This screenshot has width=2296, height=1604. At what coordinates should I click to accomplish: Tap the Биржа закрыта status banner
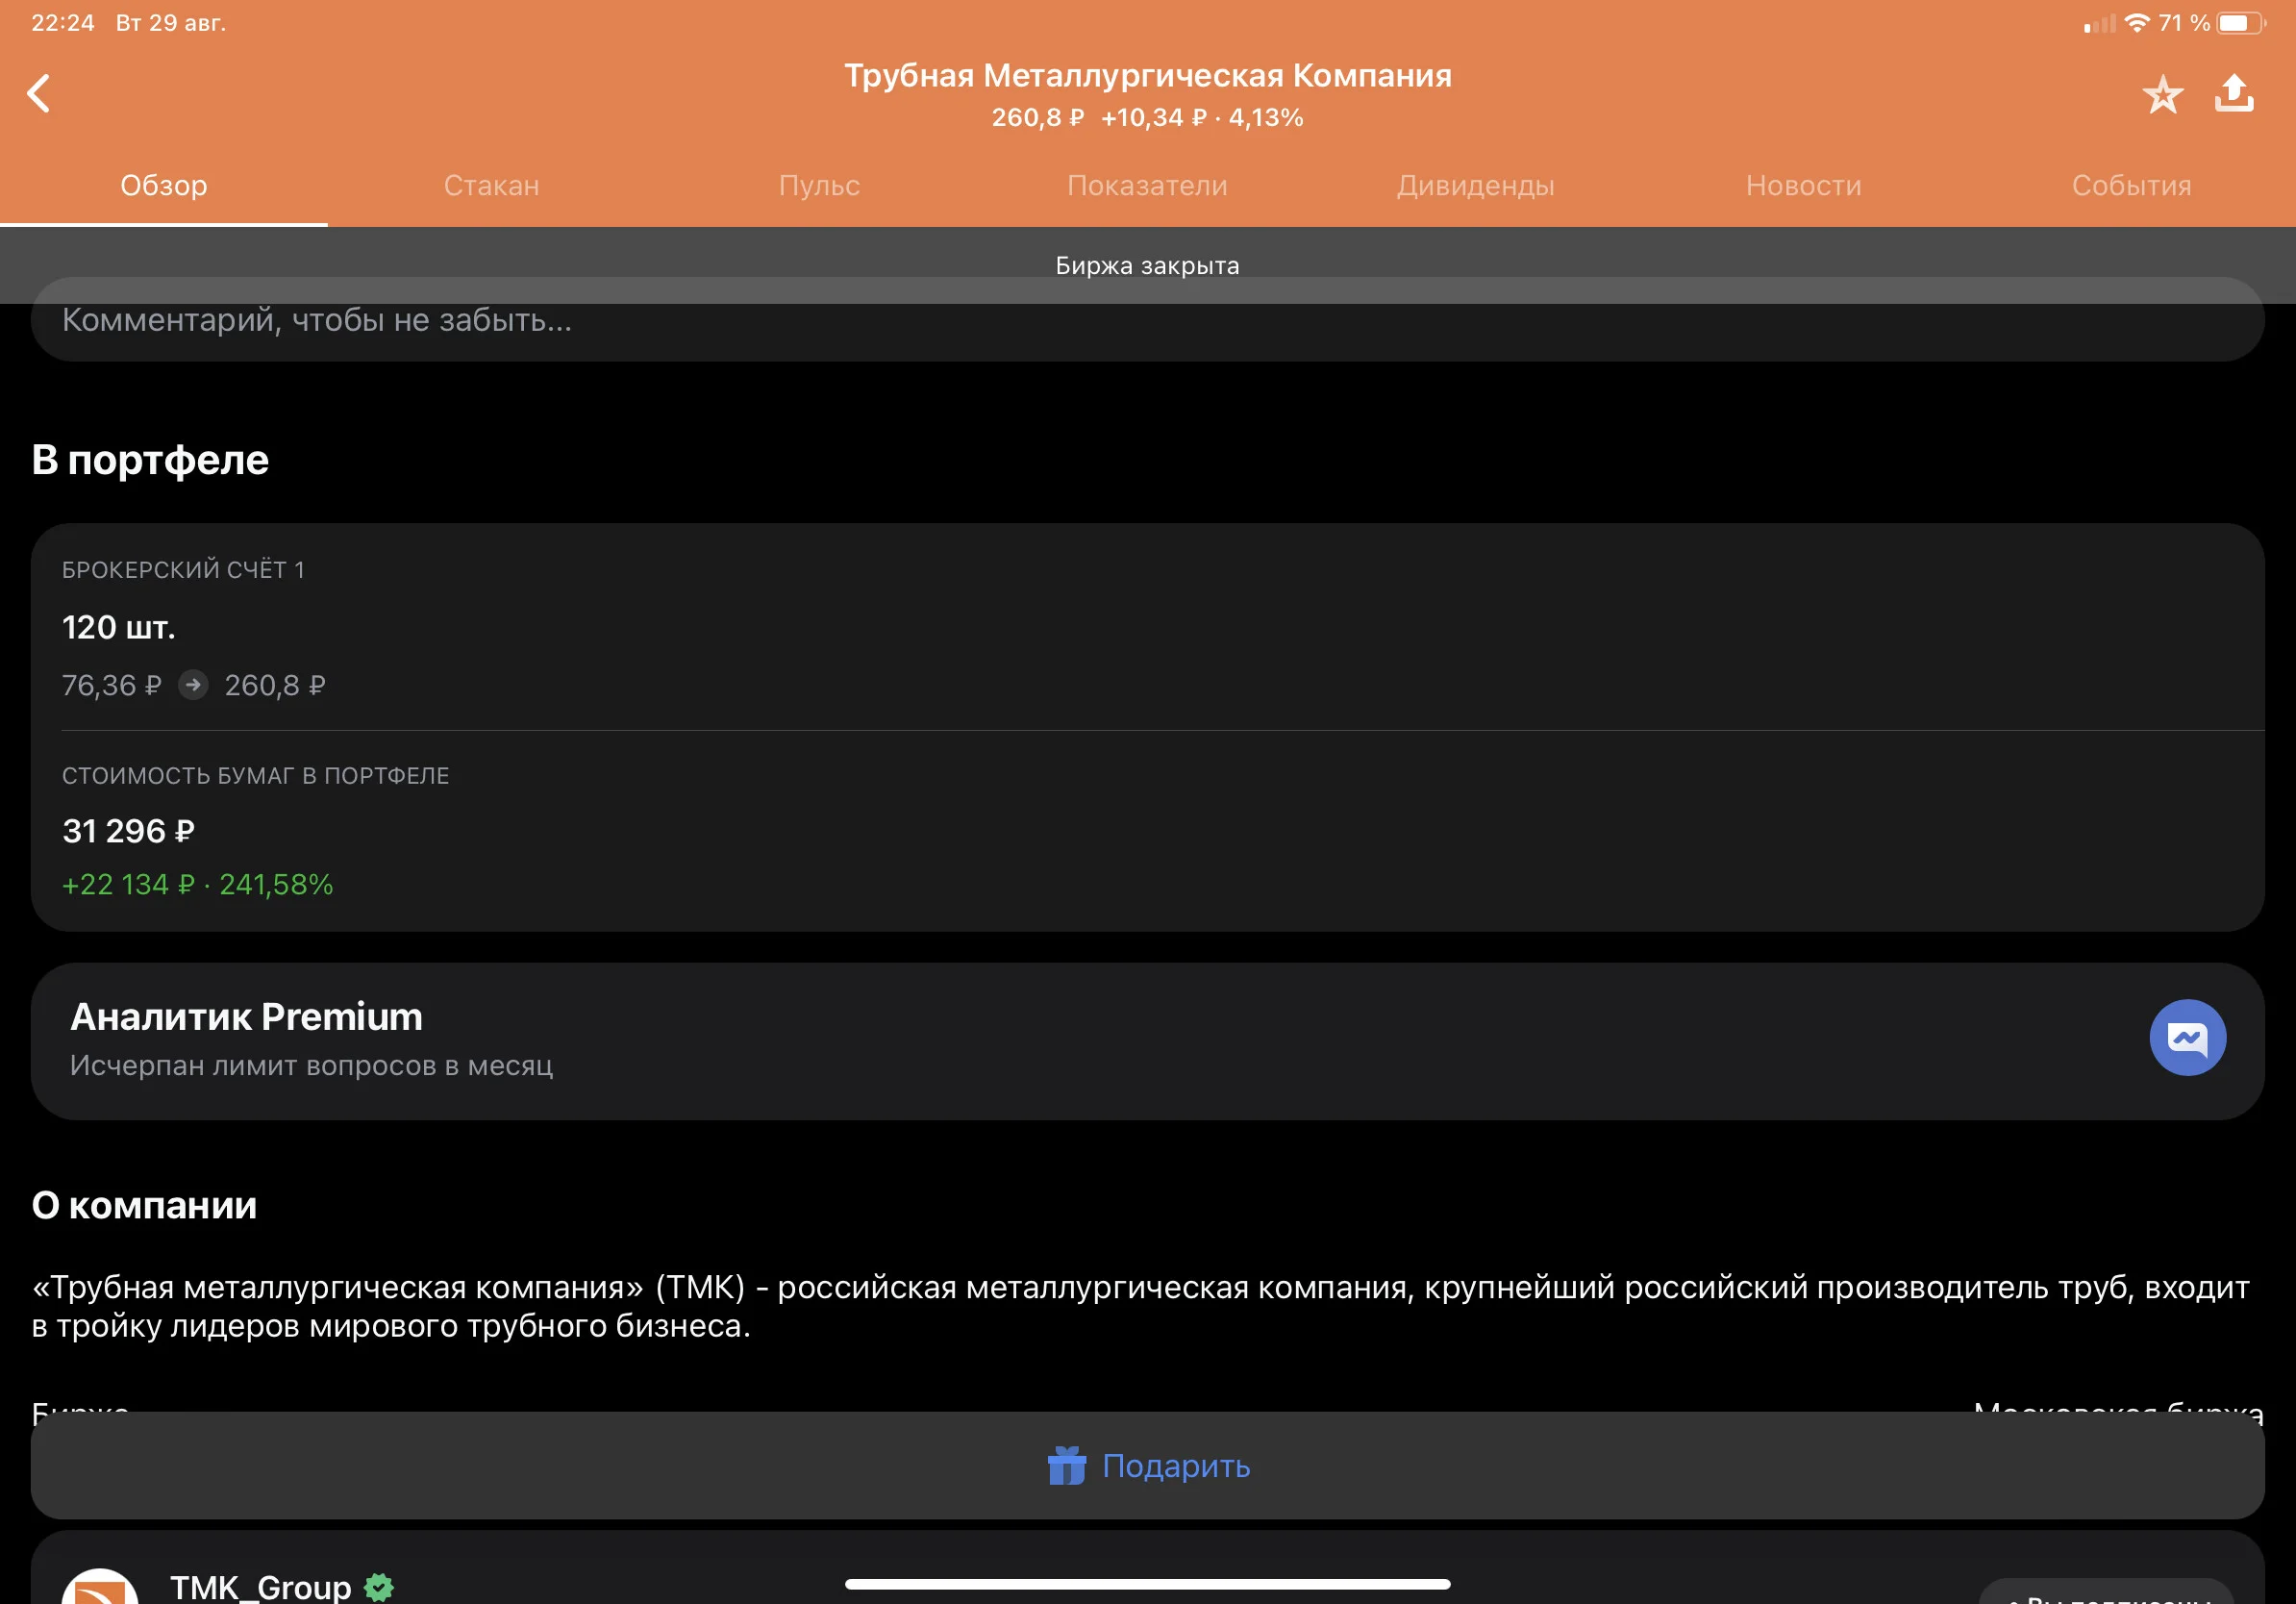(x=1148, y=265)
